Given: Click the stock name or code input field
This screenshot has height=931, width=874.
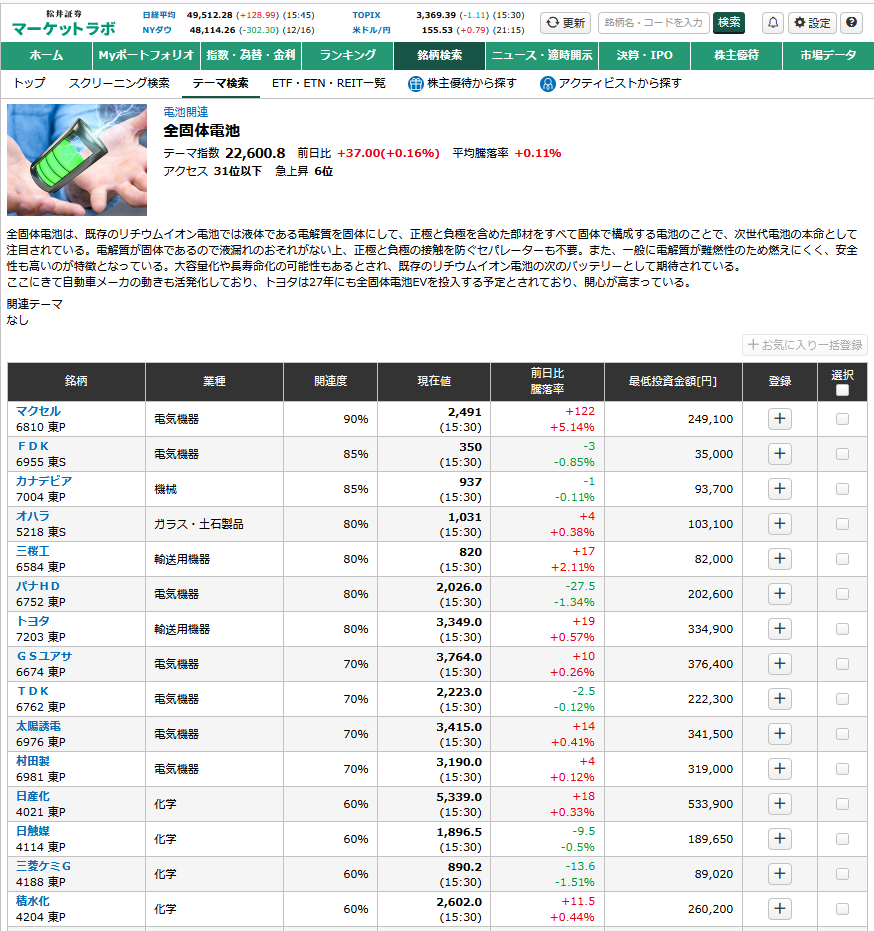Looking at the screenshot, I should [x=653, y=23].
